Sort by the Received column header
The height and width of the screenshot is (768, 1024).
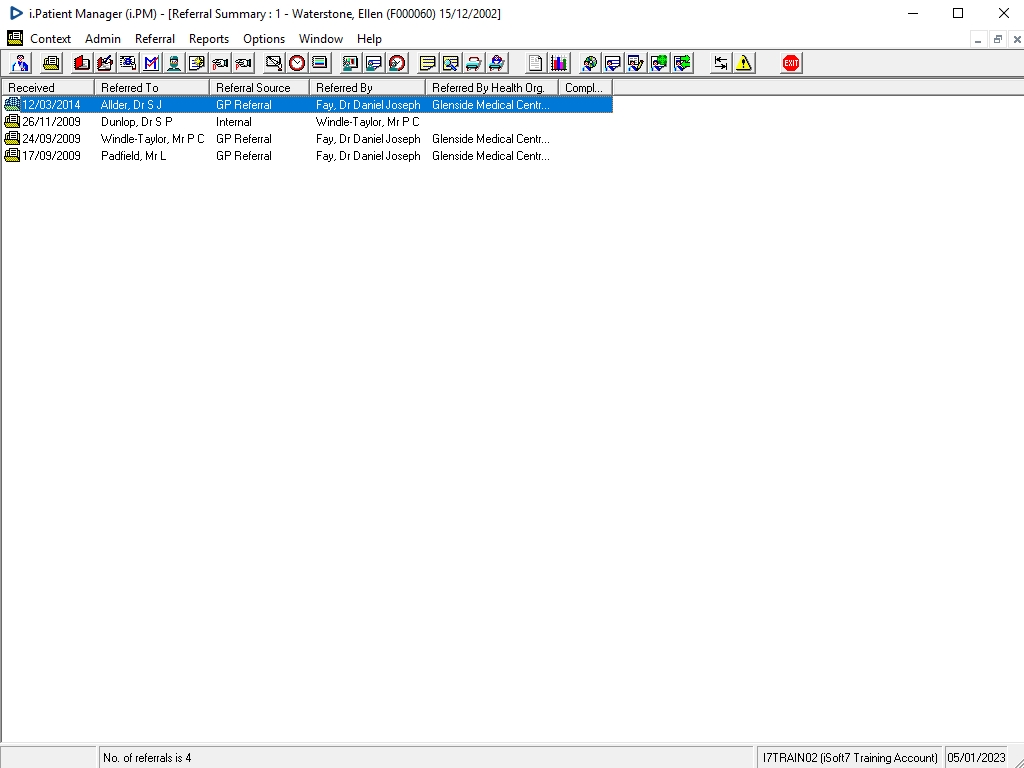(48, 88)
